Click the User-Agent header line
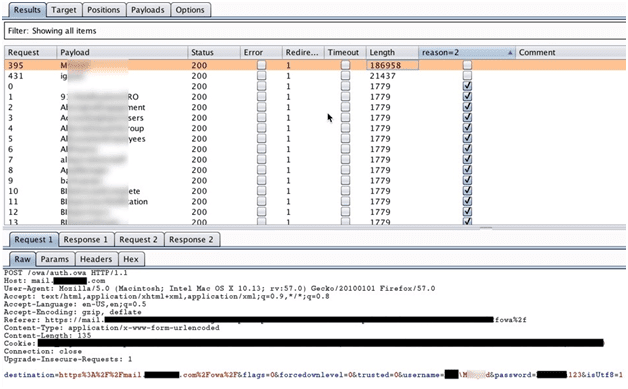 coord(219,288)
